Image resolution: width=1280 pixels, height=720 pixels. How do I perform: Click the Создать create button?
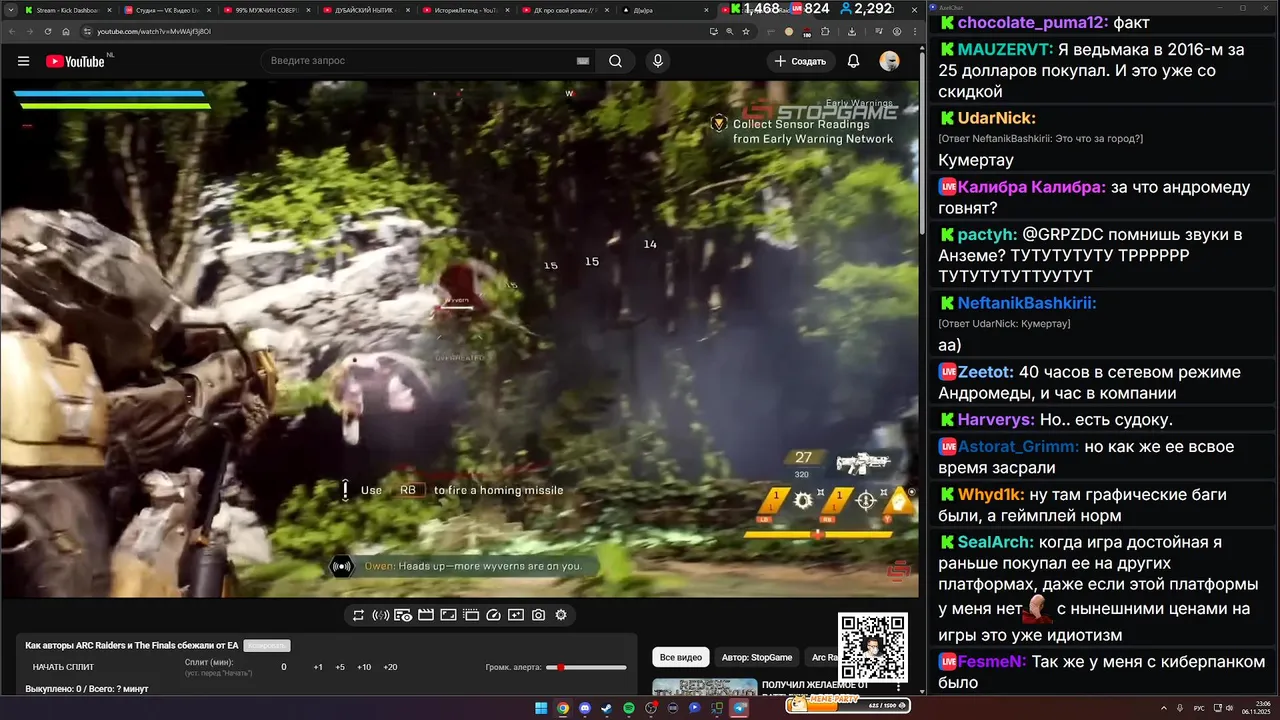(x=802, y=61)
